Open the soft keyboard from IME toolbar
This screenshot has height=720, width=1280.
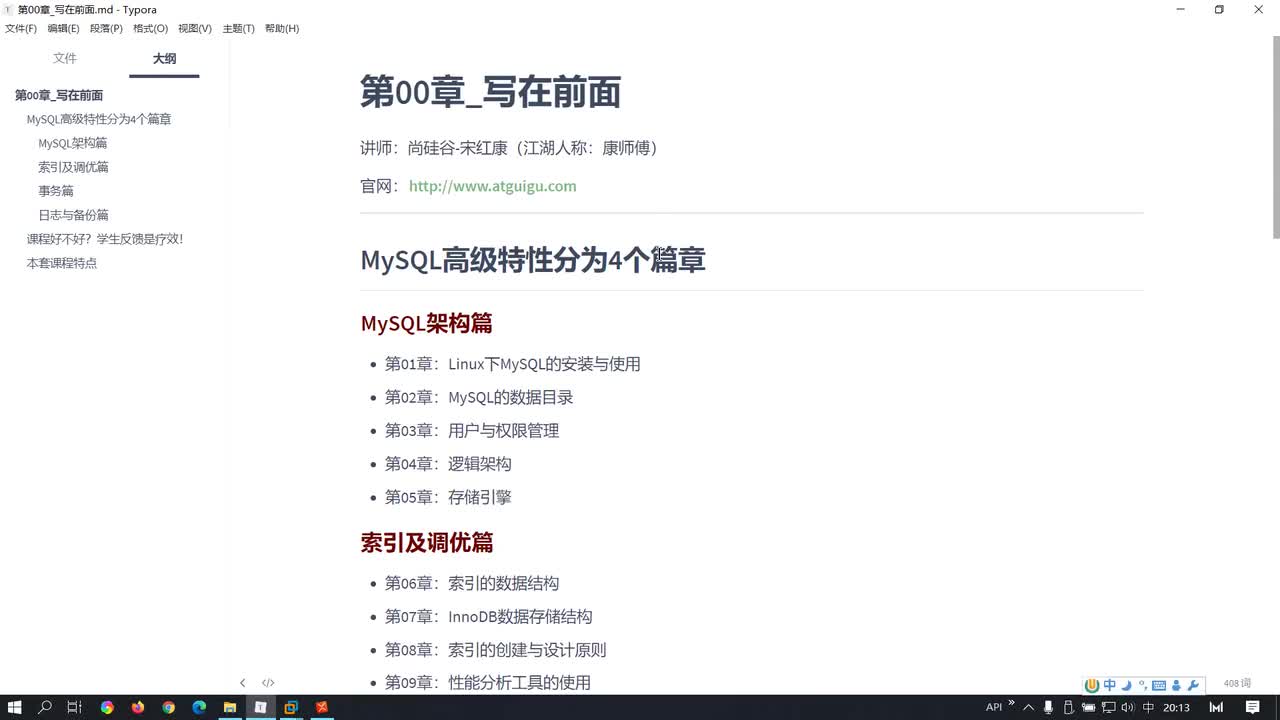click(x=1159, y=685)
